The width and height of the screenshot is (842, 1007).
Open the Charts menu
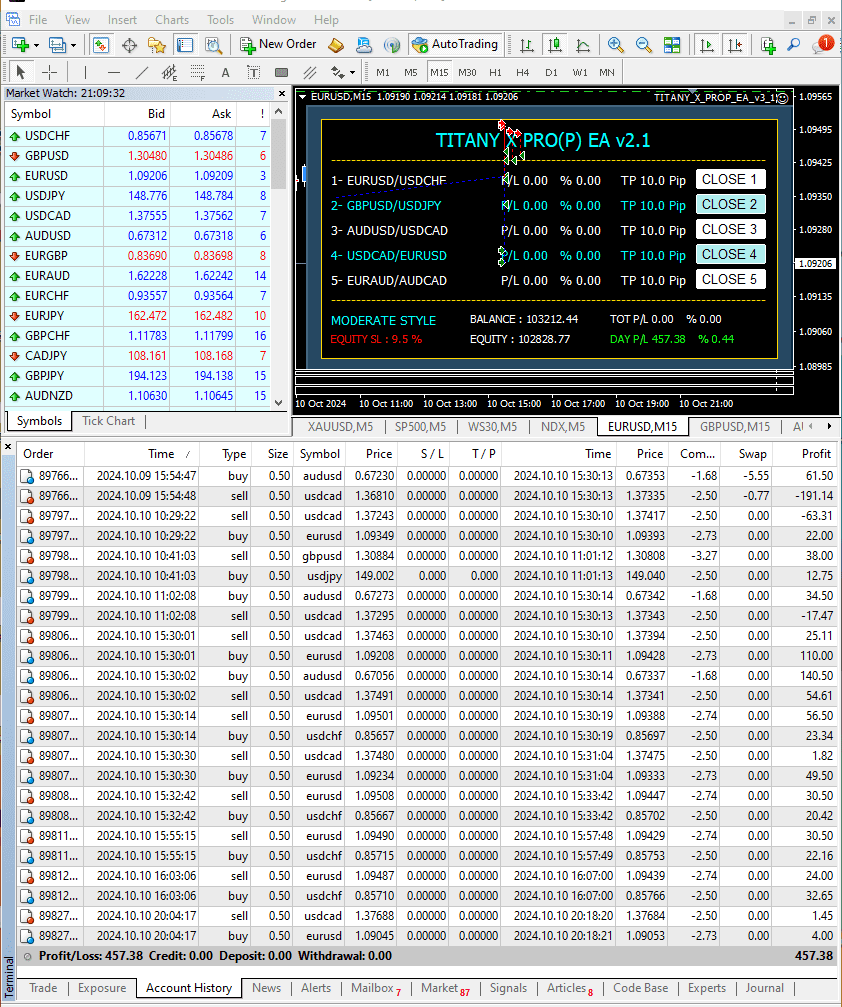click(172, 20)
